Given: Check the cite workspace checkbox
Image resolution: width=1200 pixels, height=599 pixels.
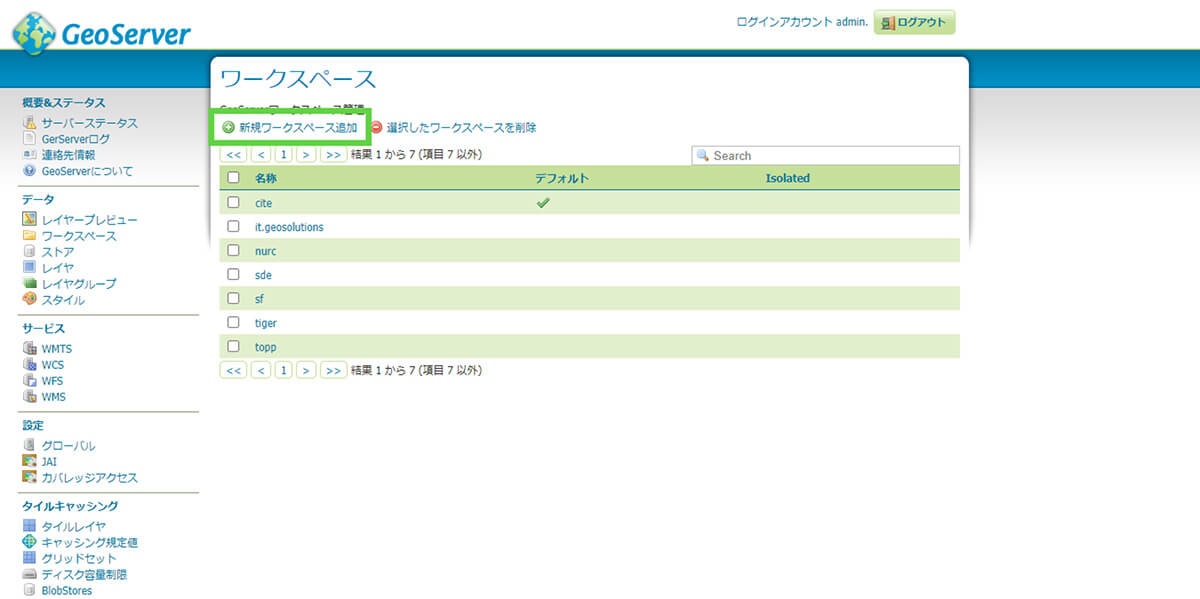Looking at the screenshot, I should click(x=234, y=202).
